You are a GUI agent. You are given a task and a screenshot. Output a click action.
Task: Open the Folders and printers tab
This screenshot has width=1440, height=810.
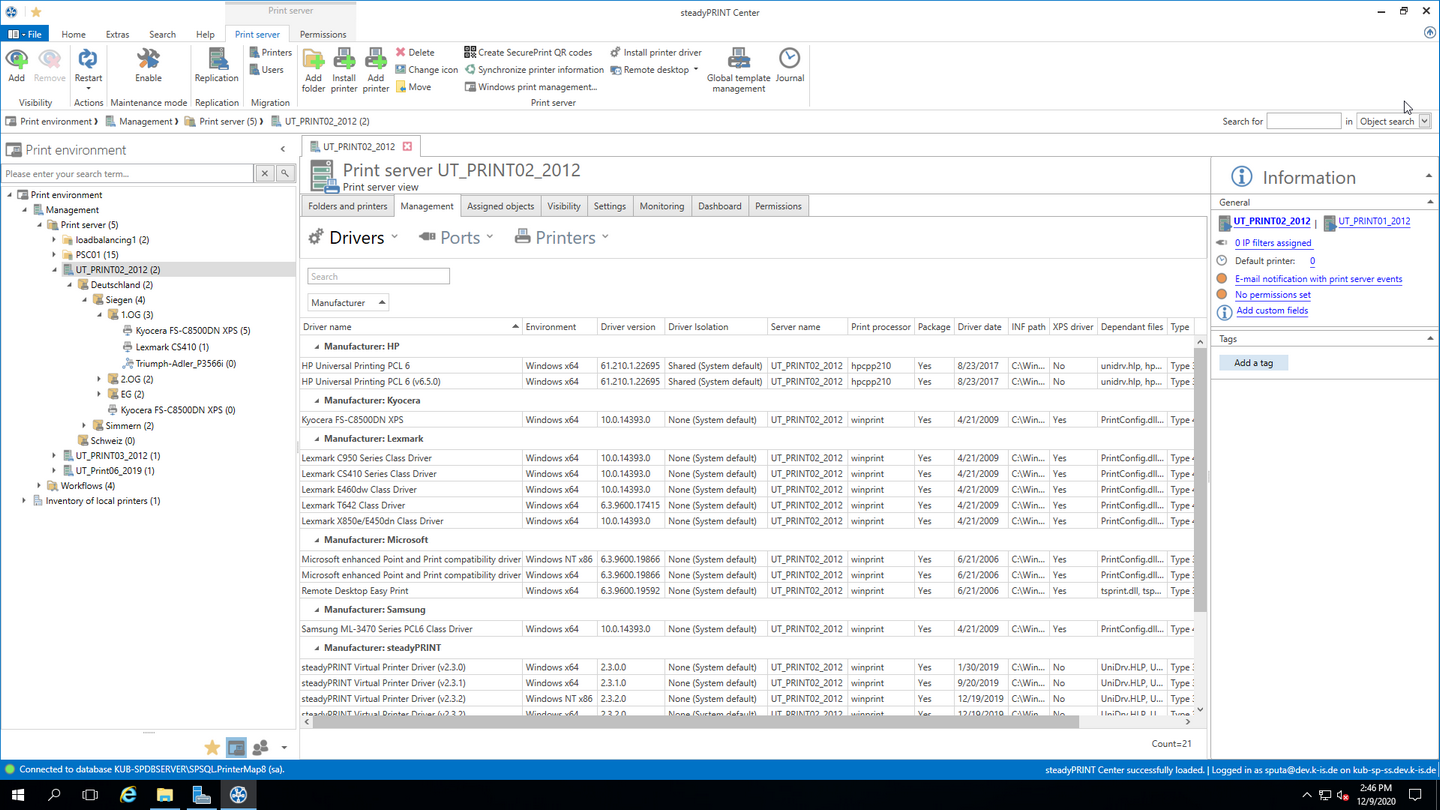coord(348,206)
